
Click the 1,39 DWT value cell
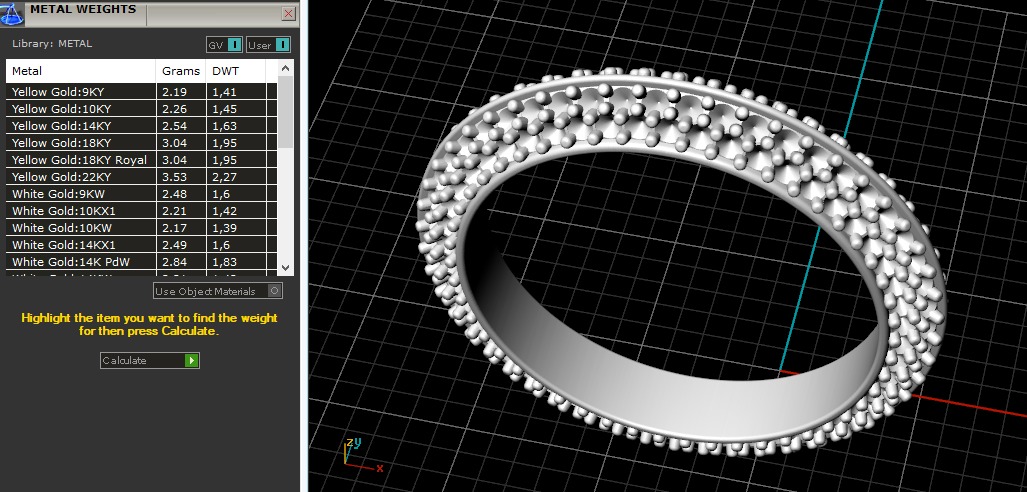pos(236,228)
